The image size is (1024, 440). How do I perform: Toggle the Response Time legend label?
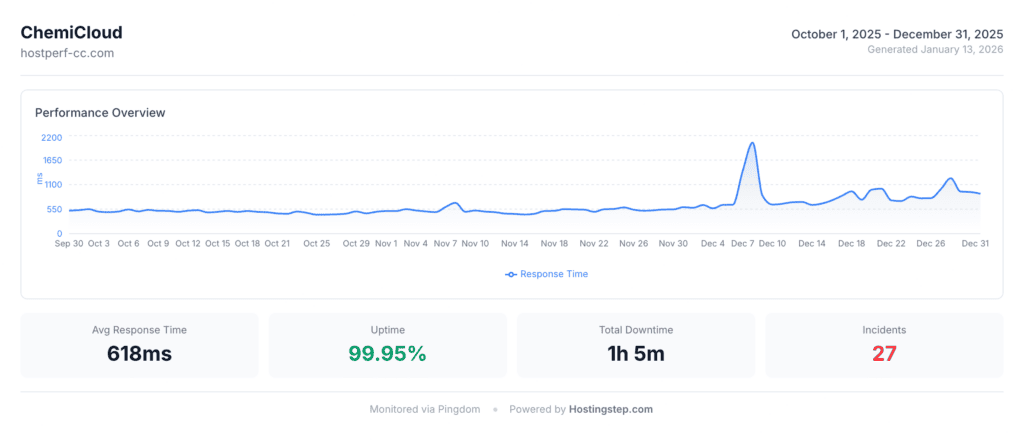(553, 274)
